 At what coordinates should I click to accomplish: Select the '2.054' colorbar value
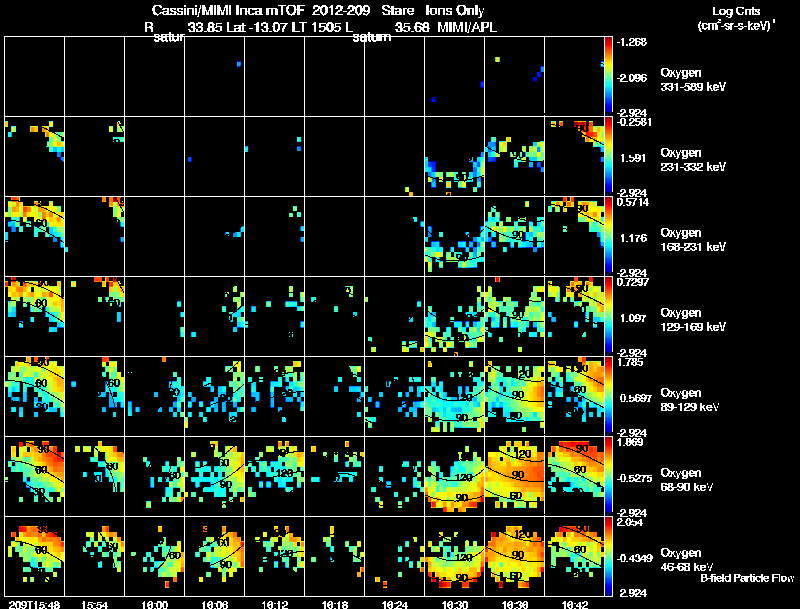click(630, 523)
